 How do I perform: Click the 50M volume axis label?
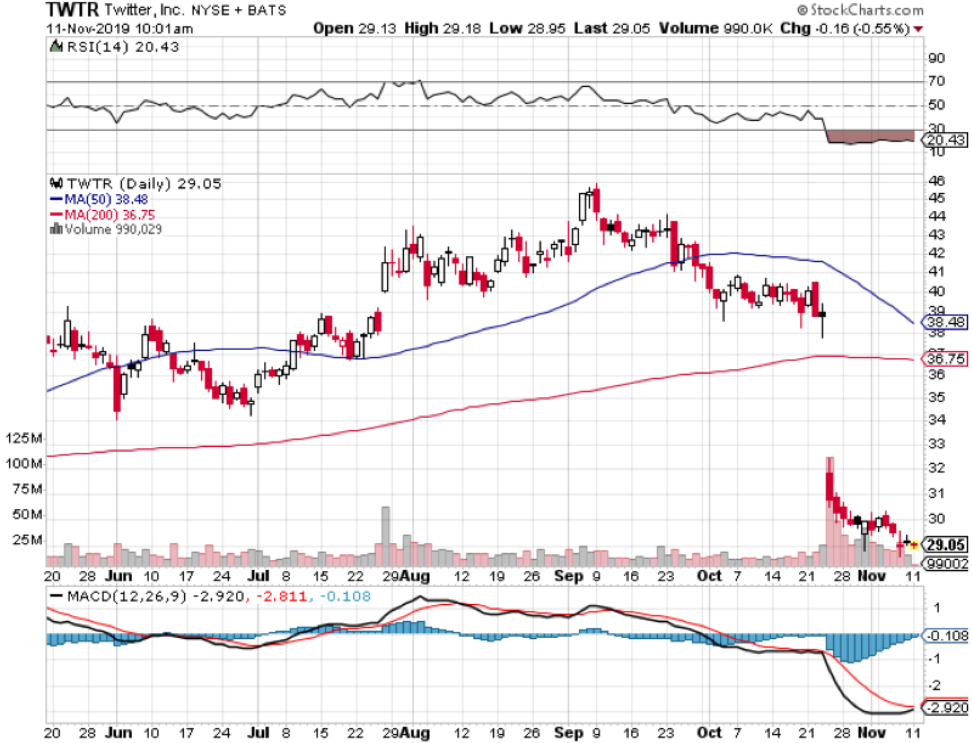coord(27,515)
